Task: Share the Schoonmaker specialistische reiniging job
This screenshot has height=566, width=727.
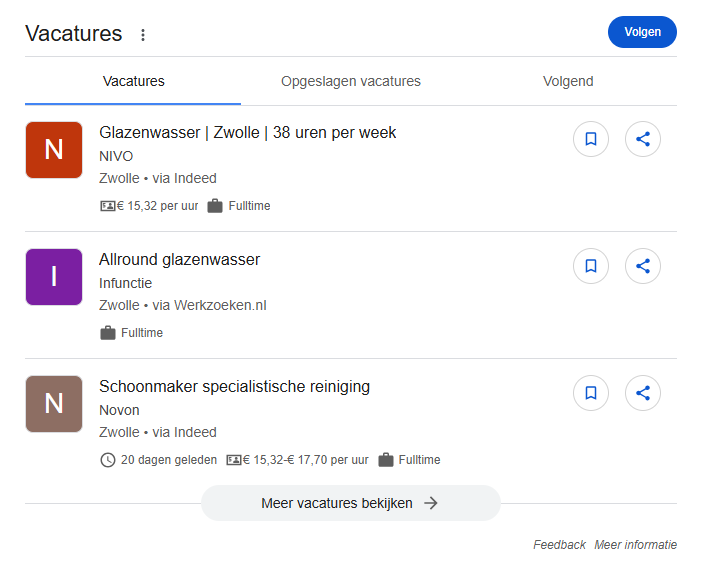Action: click(643, 393)
